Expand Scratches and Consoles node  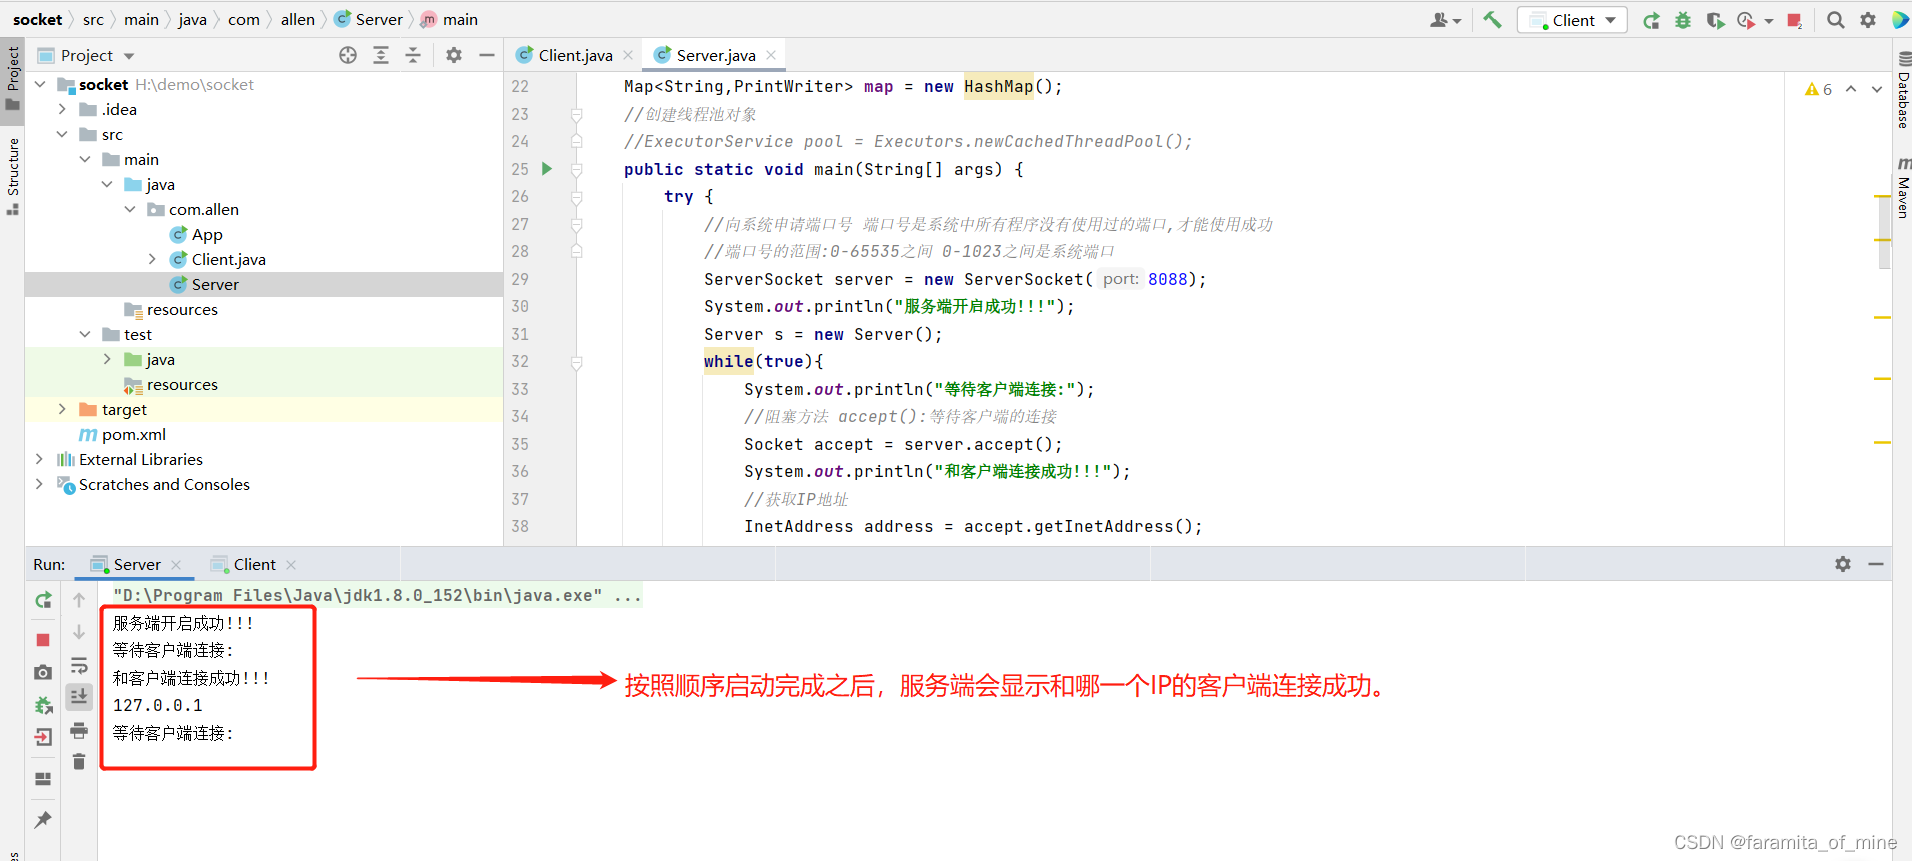40,485
